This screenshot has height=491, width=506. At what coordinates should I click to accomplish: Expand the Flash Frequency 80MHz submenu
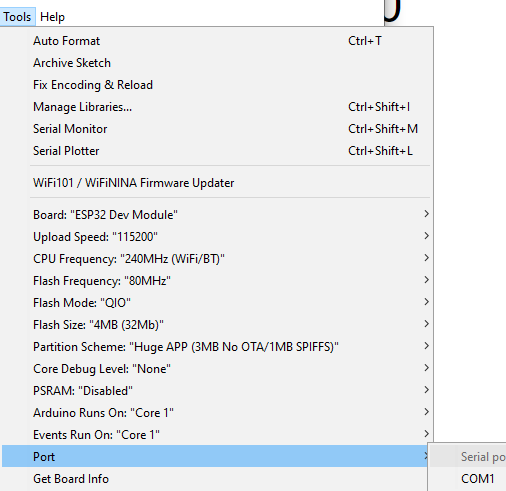tap(216, 281)
